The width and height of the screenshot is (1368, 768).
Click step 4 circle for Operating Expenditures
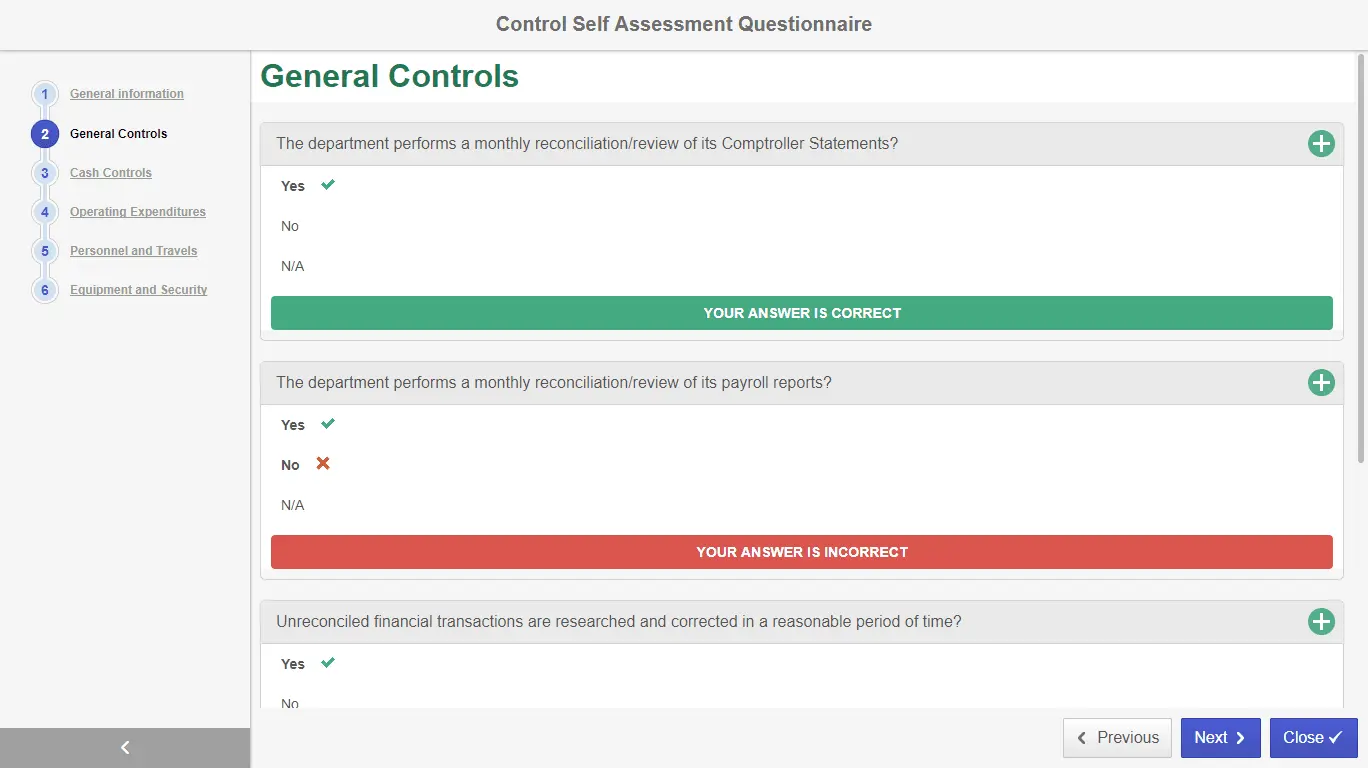(45, 212)
